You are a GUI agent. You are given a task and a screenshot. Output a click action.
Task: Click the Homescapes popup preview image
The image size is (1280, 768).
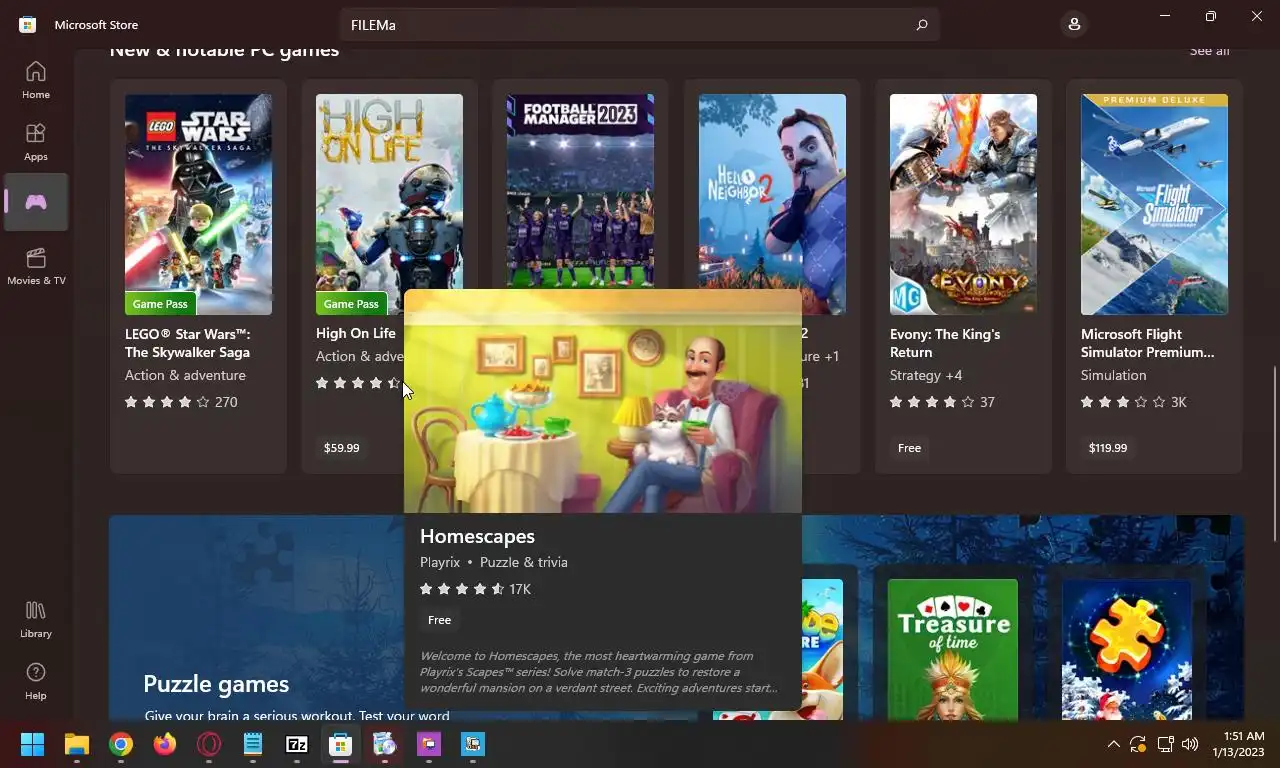[603, 402]
